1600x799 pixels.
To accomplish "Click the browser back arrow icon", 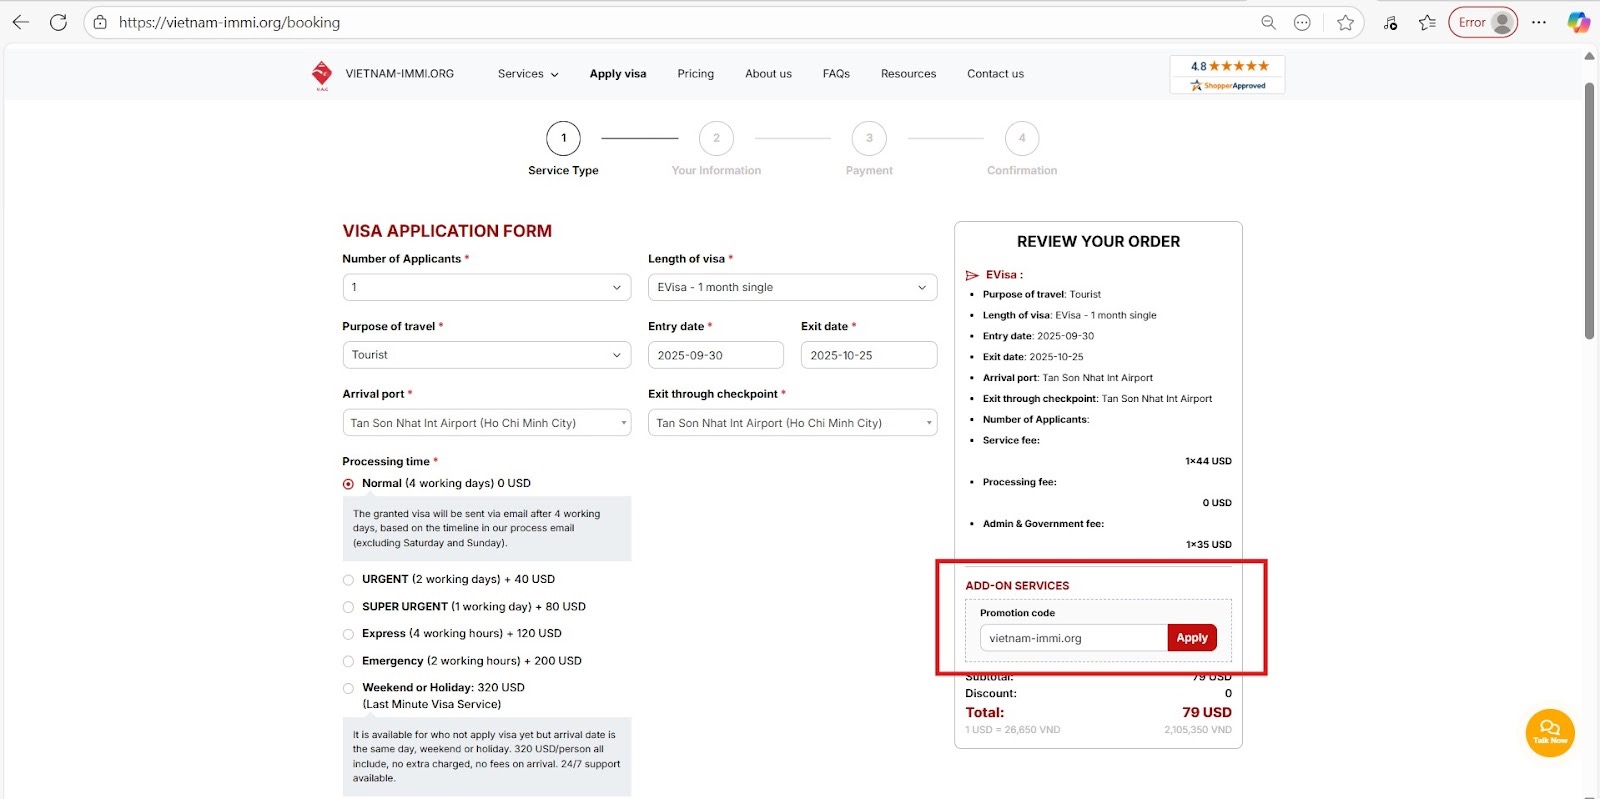I will pos(21,22).
